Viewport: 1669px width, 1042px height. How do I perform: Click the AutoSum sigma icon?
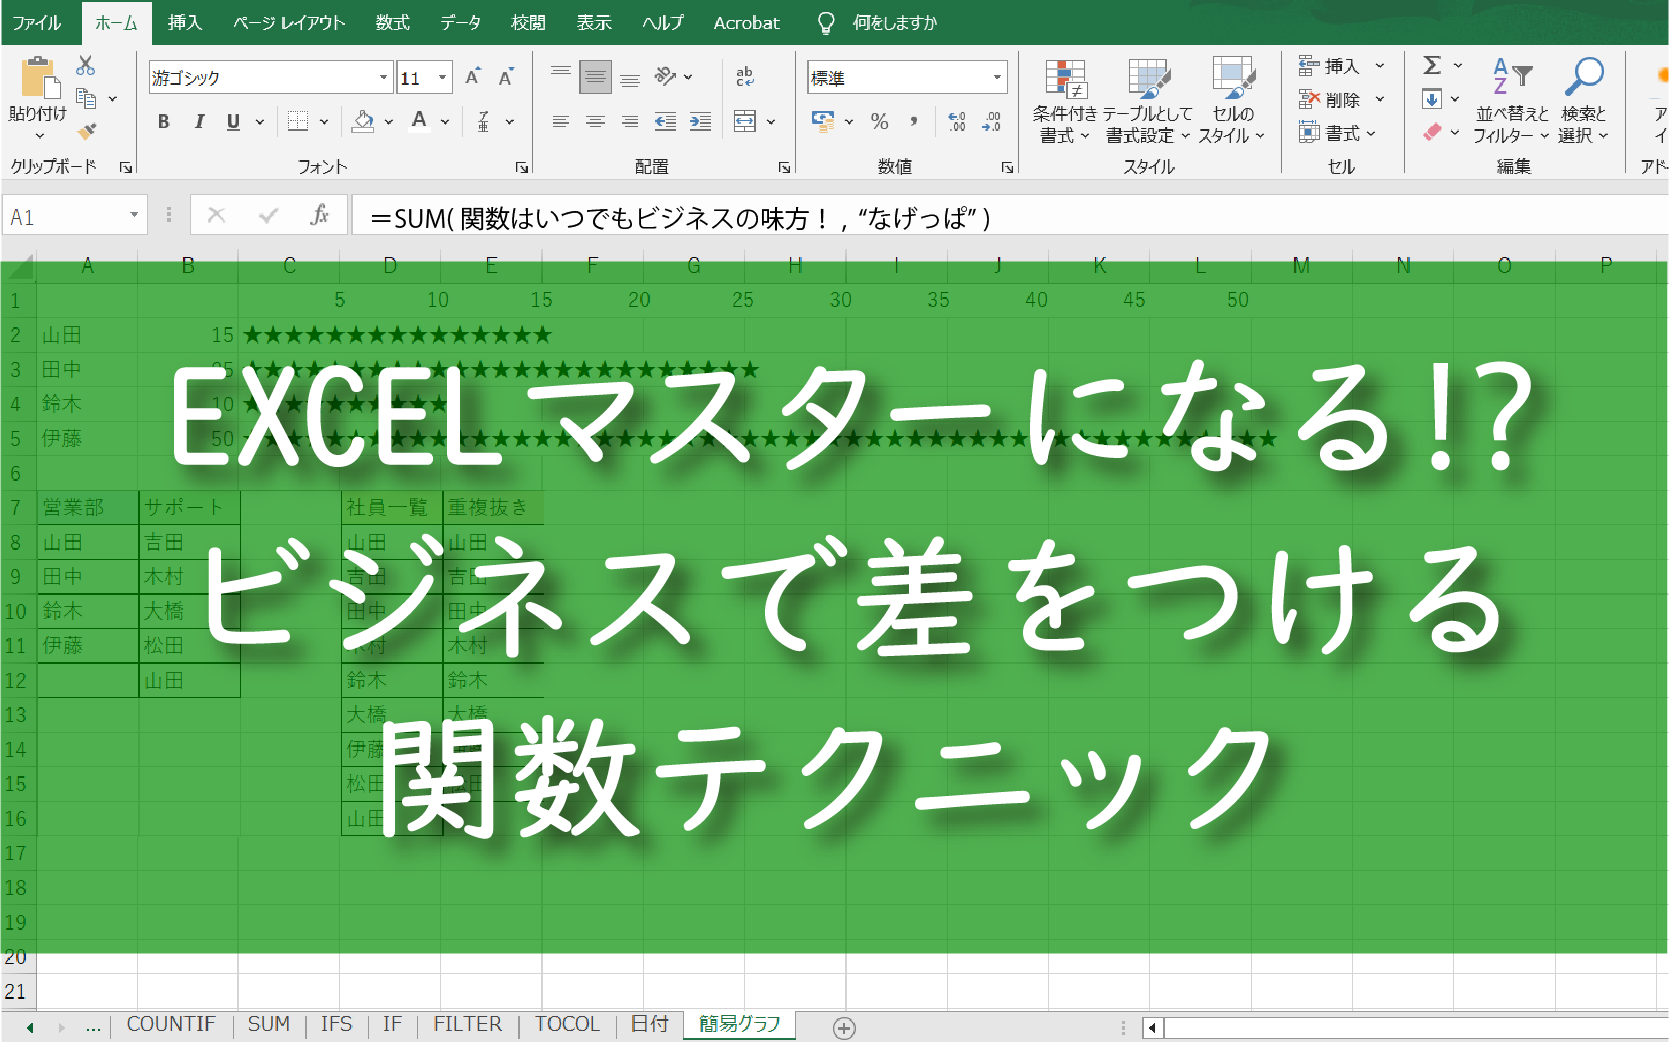tap(1432, 66)
